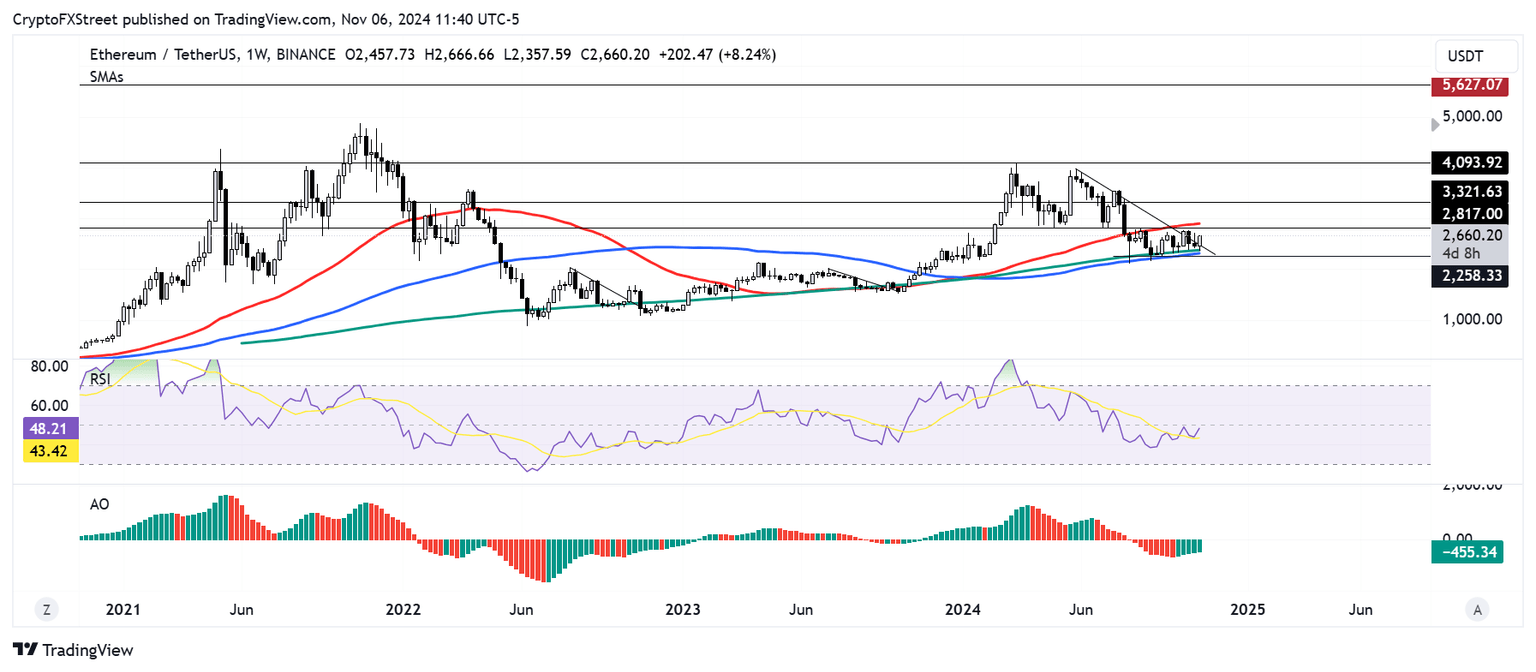Click the 4d 8h countdown label
The height and width of the screenshot is (672, 1536).
pyautogui.click(x=1460, y=253)
